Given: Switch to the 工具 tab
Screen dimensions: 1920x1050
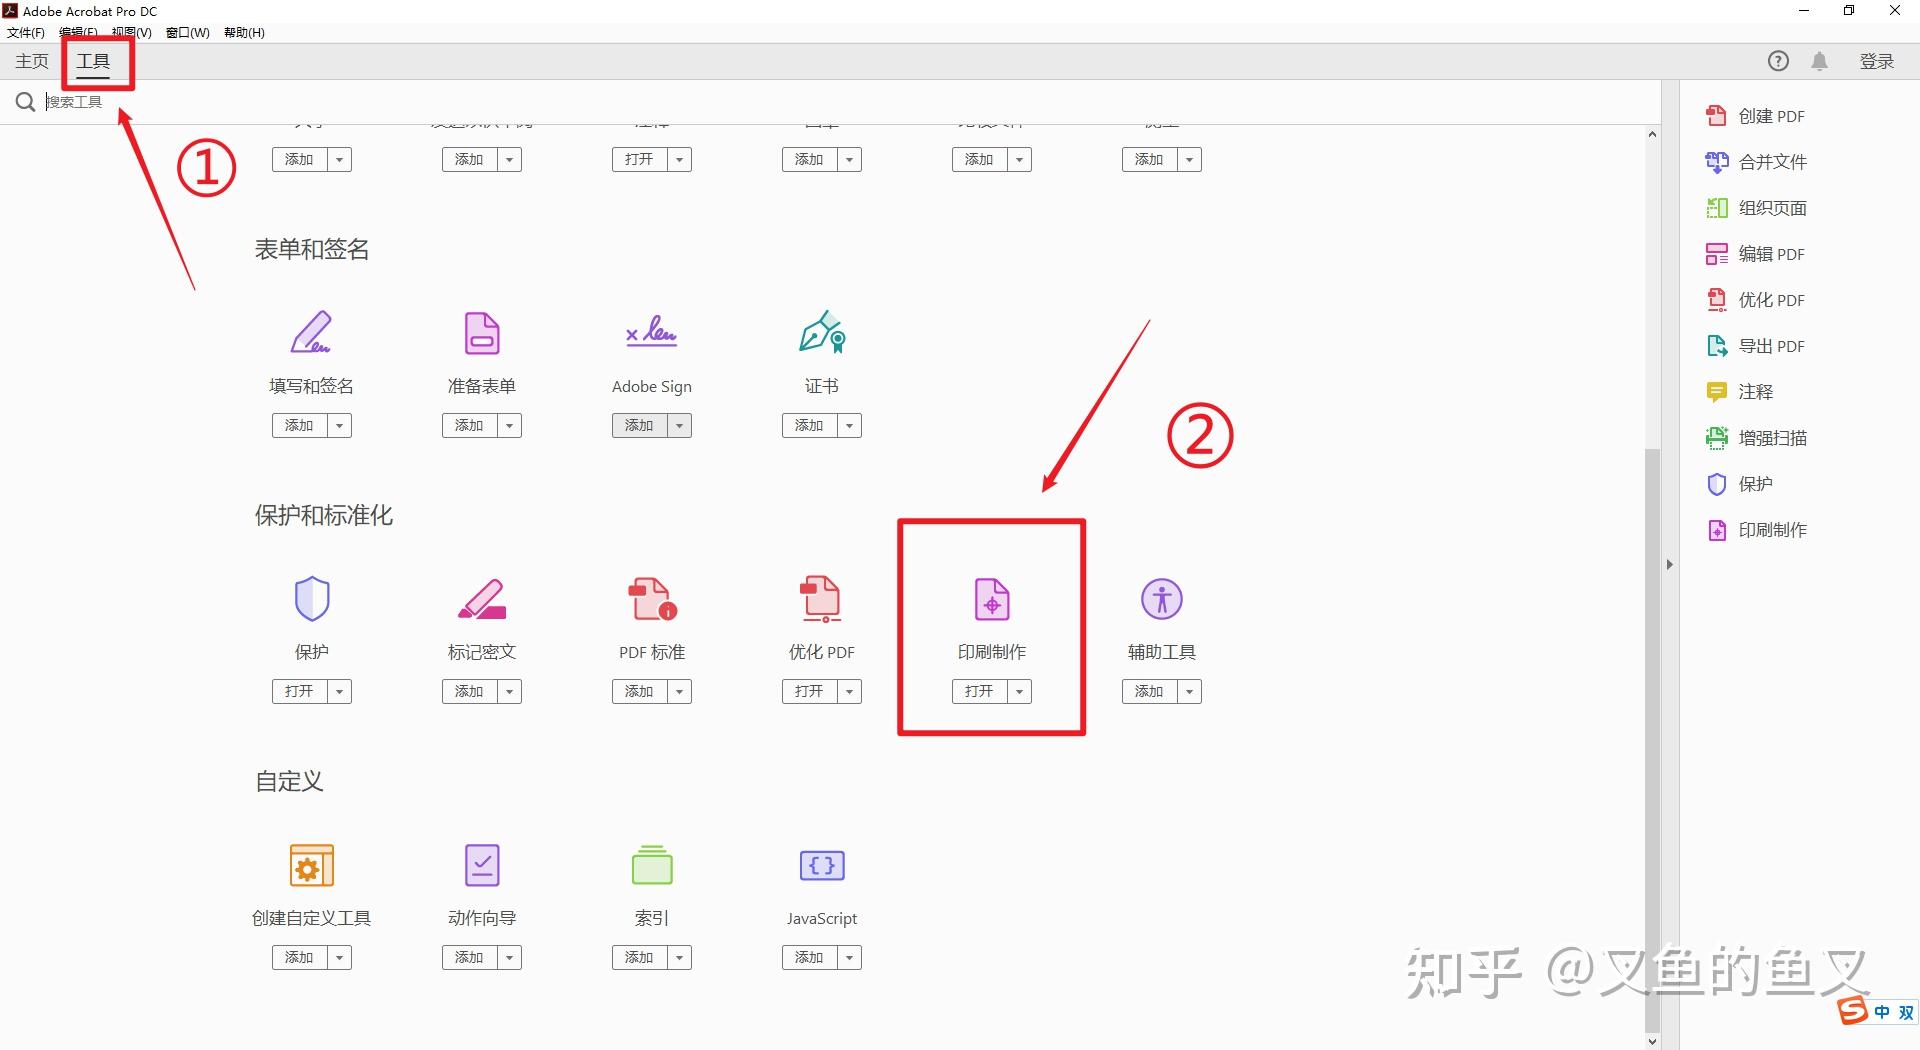Looking at the screenshot, I should 93,61.
